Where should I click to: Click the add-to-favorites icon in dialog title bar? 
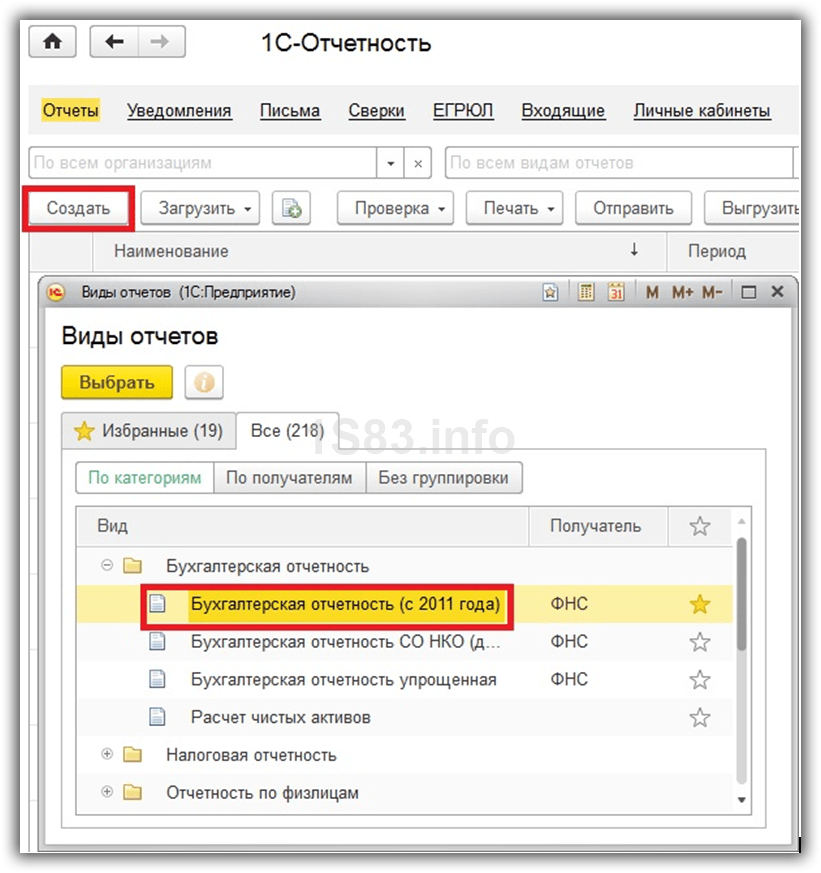coord(550,292)
